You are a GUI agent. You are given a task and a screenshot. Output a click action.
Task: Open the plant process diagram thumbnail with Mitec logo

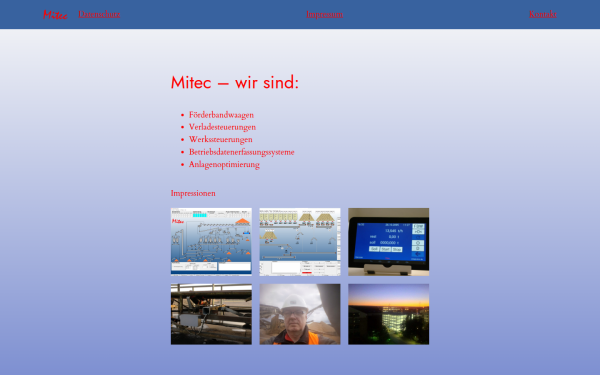point(211,242)
